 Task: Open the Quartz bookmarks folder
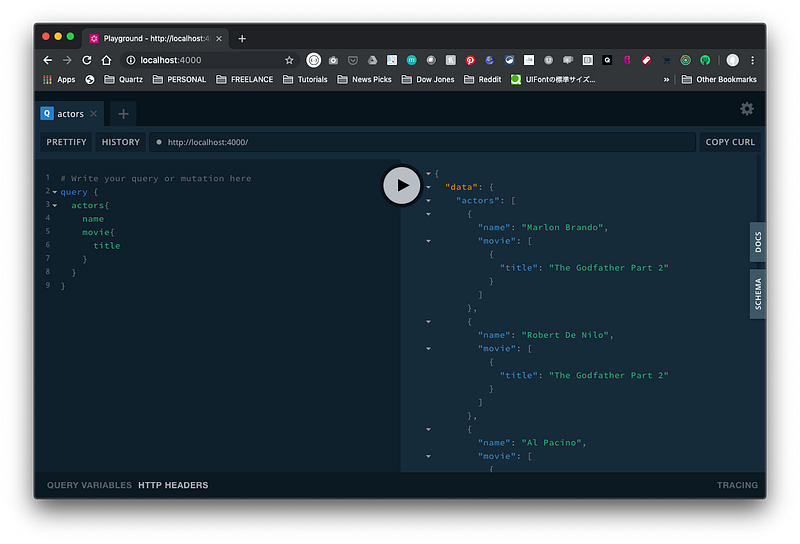click(x=123, y=80)
